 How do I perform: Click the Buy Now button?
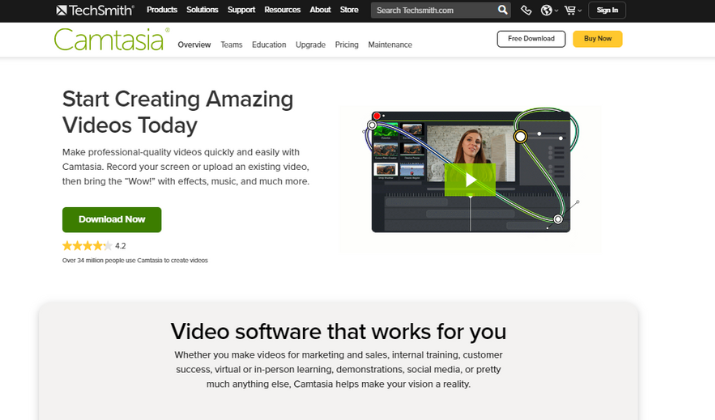coord(597,39)
